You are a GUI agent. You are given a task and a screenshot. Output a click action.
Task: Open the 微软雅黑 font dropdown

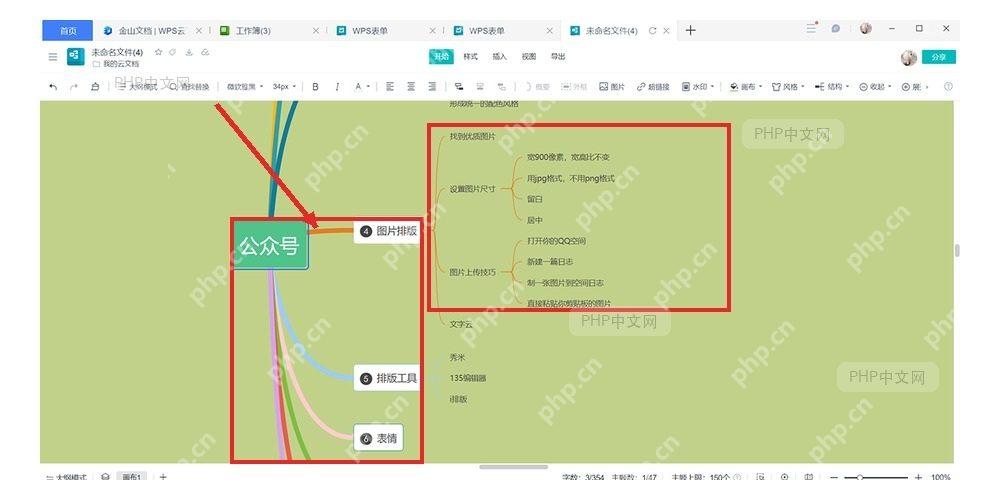[245, 87]
